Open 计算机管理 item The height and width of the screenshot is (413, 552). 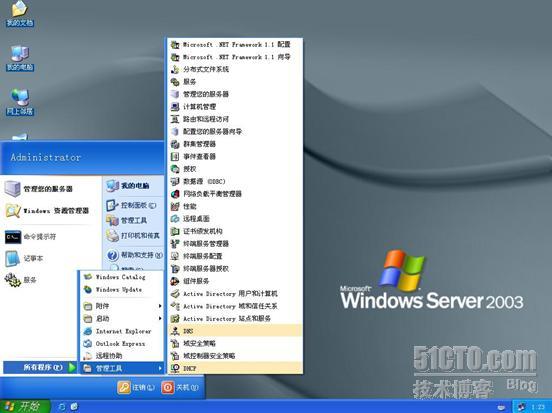[234, 107]
